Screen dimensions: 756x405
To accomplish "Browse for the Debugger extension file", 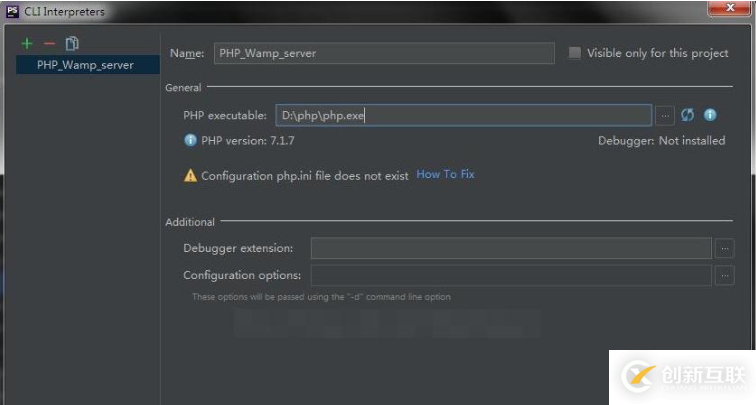I will pos(724,248).
